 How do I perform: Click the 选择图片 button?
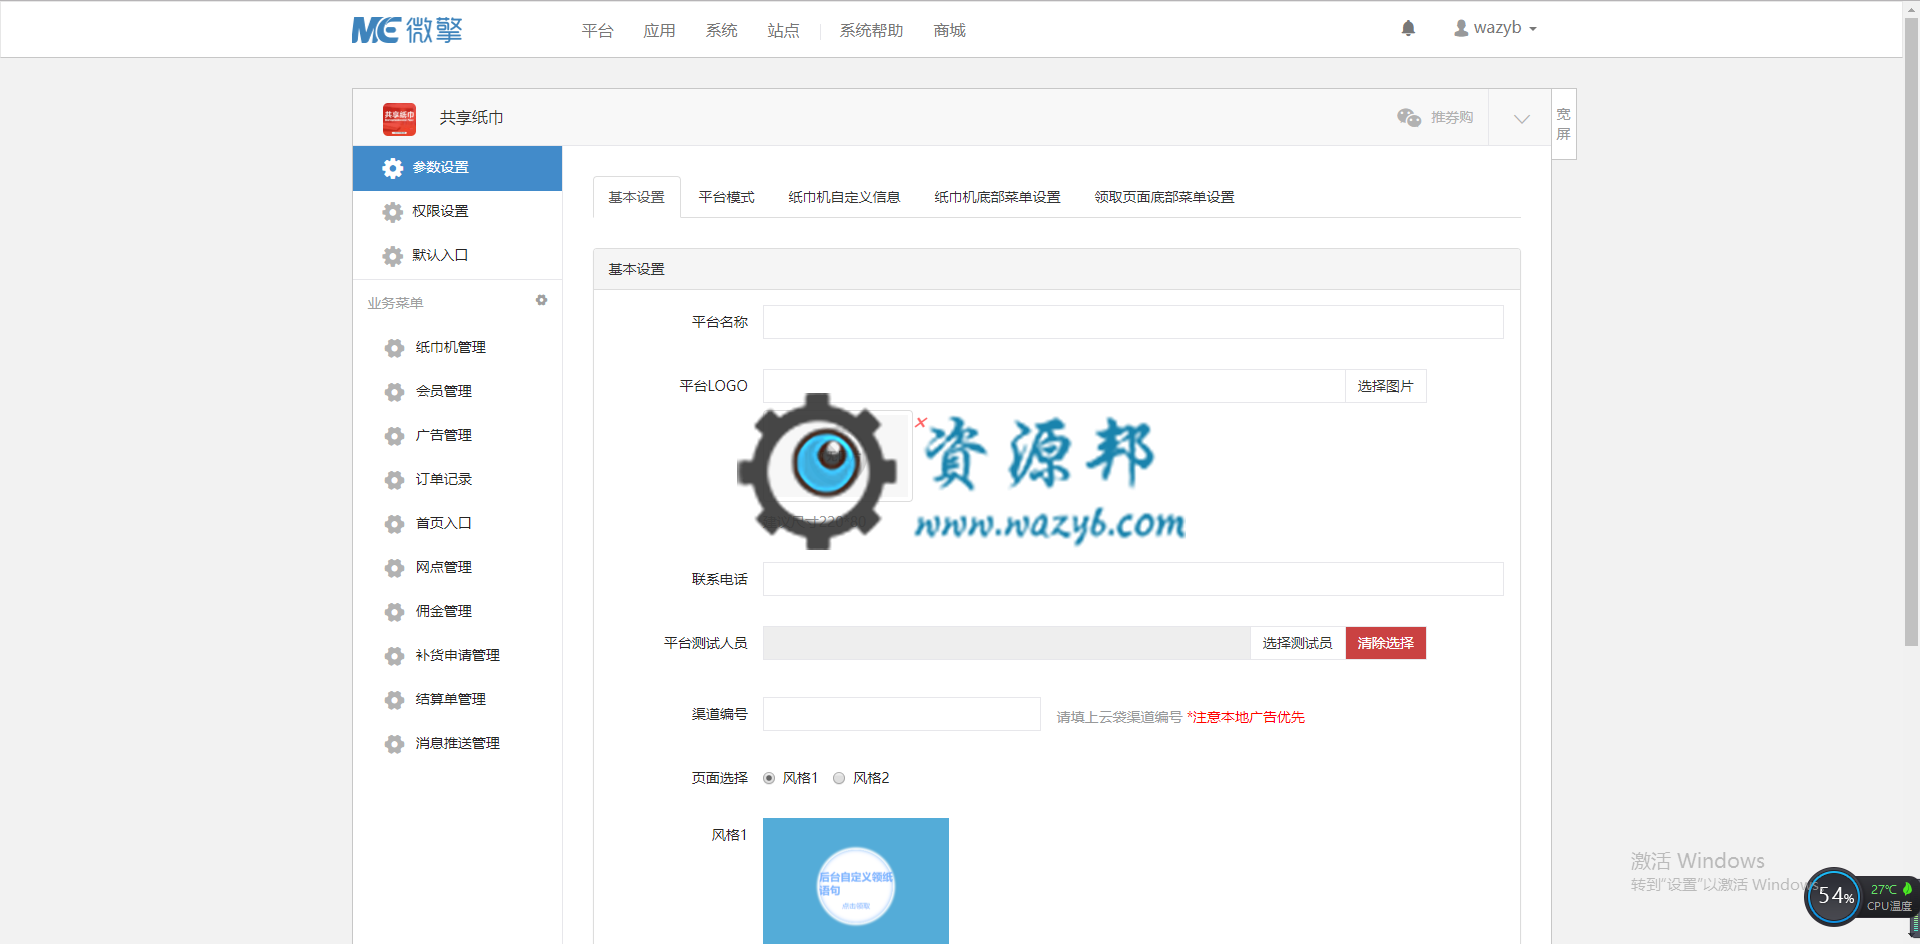point(1385,386)
